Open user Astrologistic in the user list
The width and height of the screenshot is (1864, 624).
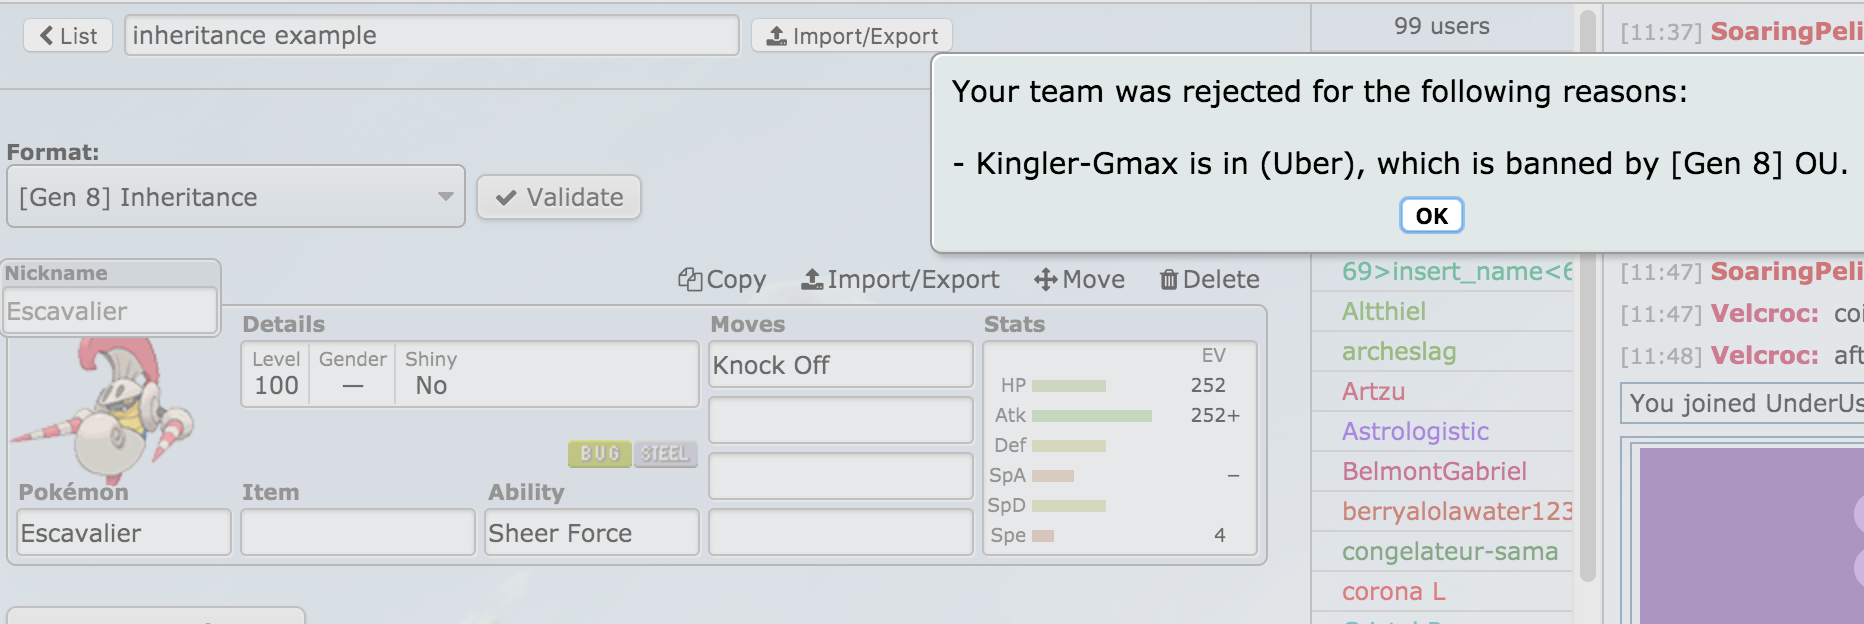pos(1415,431)
